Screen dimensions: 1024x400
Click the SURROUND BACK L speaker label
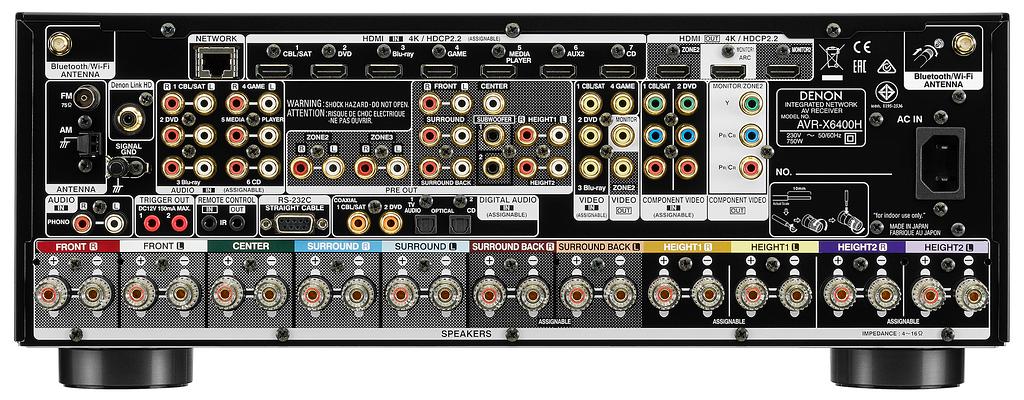click(x=599, y=246)
